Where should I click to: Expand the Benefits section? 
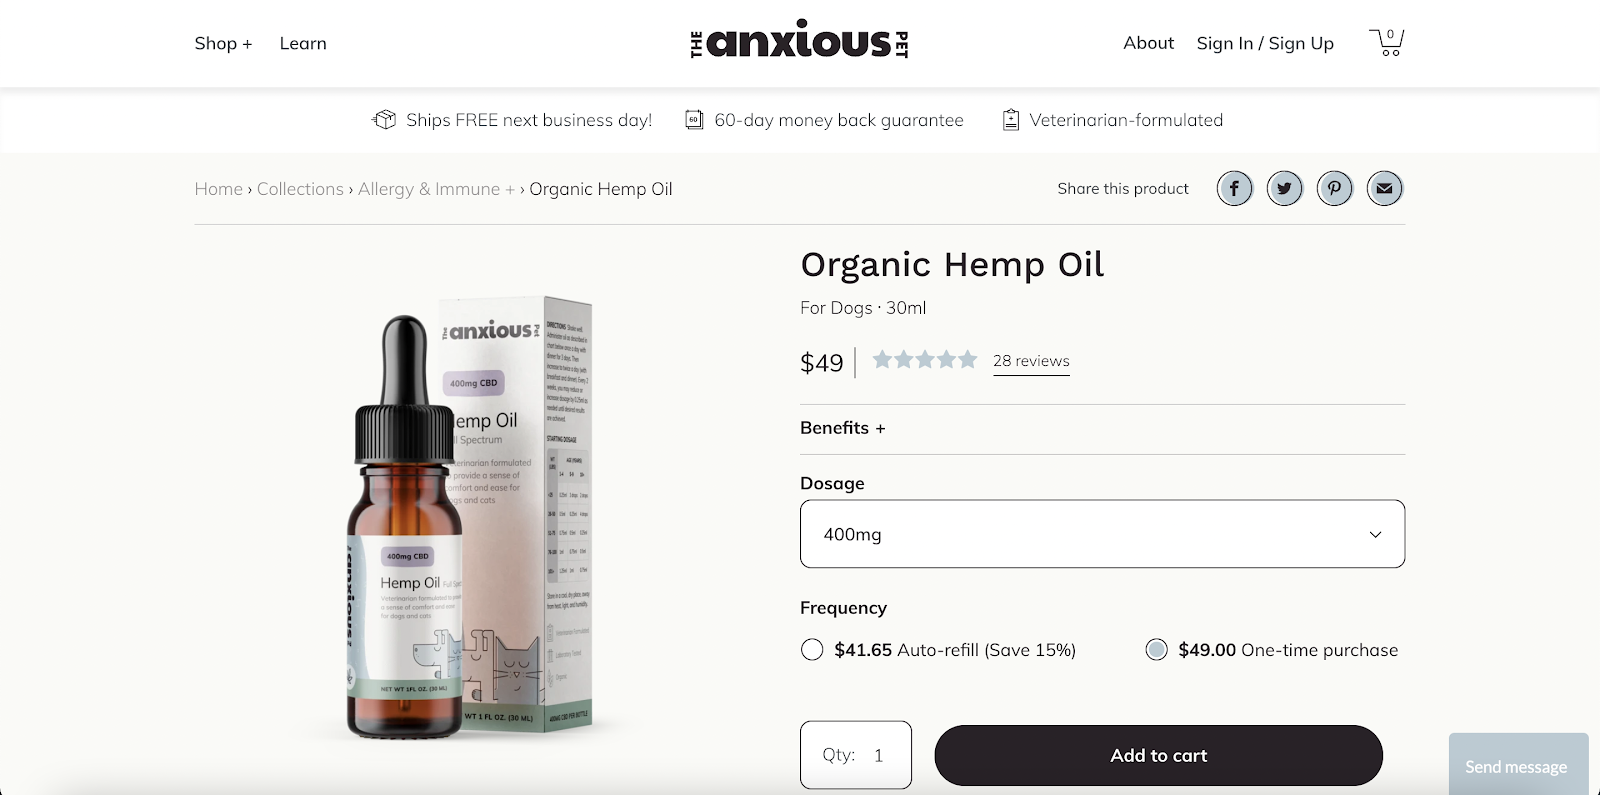point(843,428)
